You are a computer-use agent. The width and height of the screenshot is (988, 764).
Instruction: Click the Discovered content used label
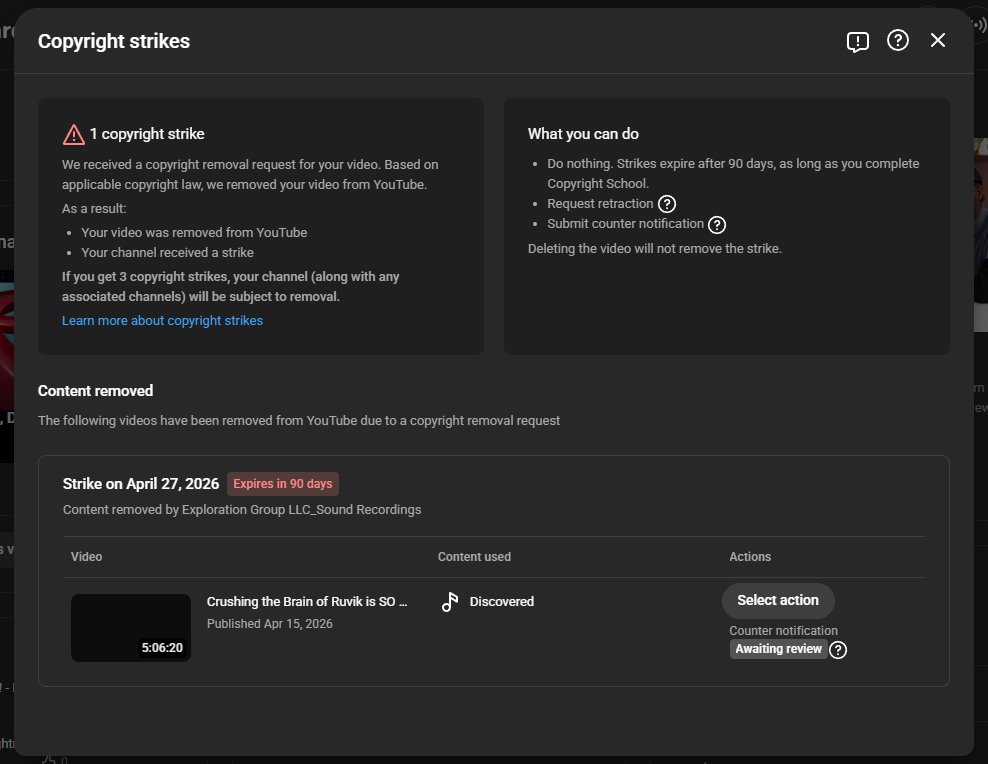tap(502, 602)
